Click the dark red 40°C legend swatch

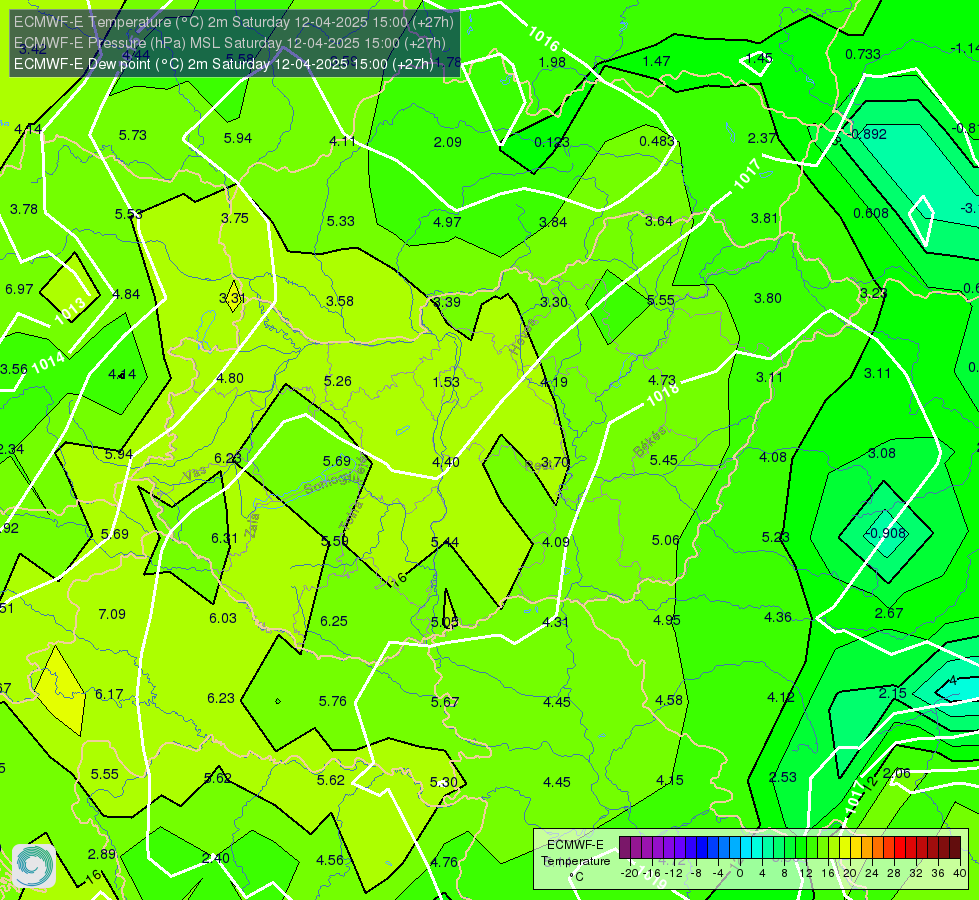point(955,848)
